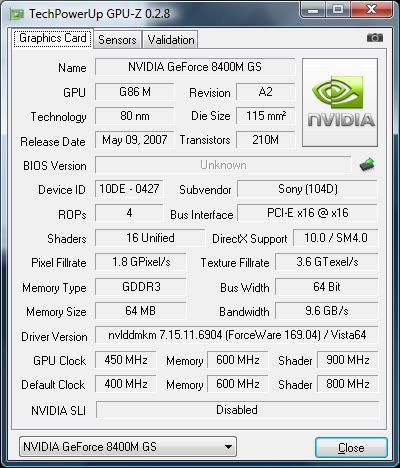This screenshot has width=400, height=468.
Task: Minimize the GPU-Z window
Action: [x=313, y=10]
